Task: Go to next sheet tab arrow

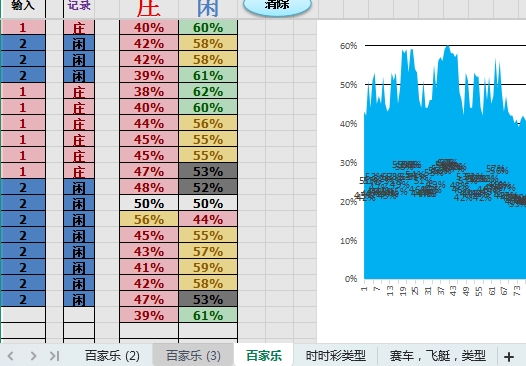Action: tap(33, 356)
